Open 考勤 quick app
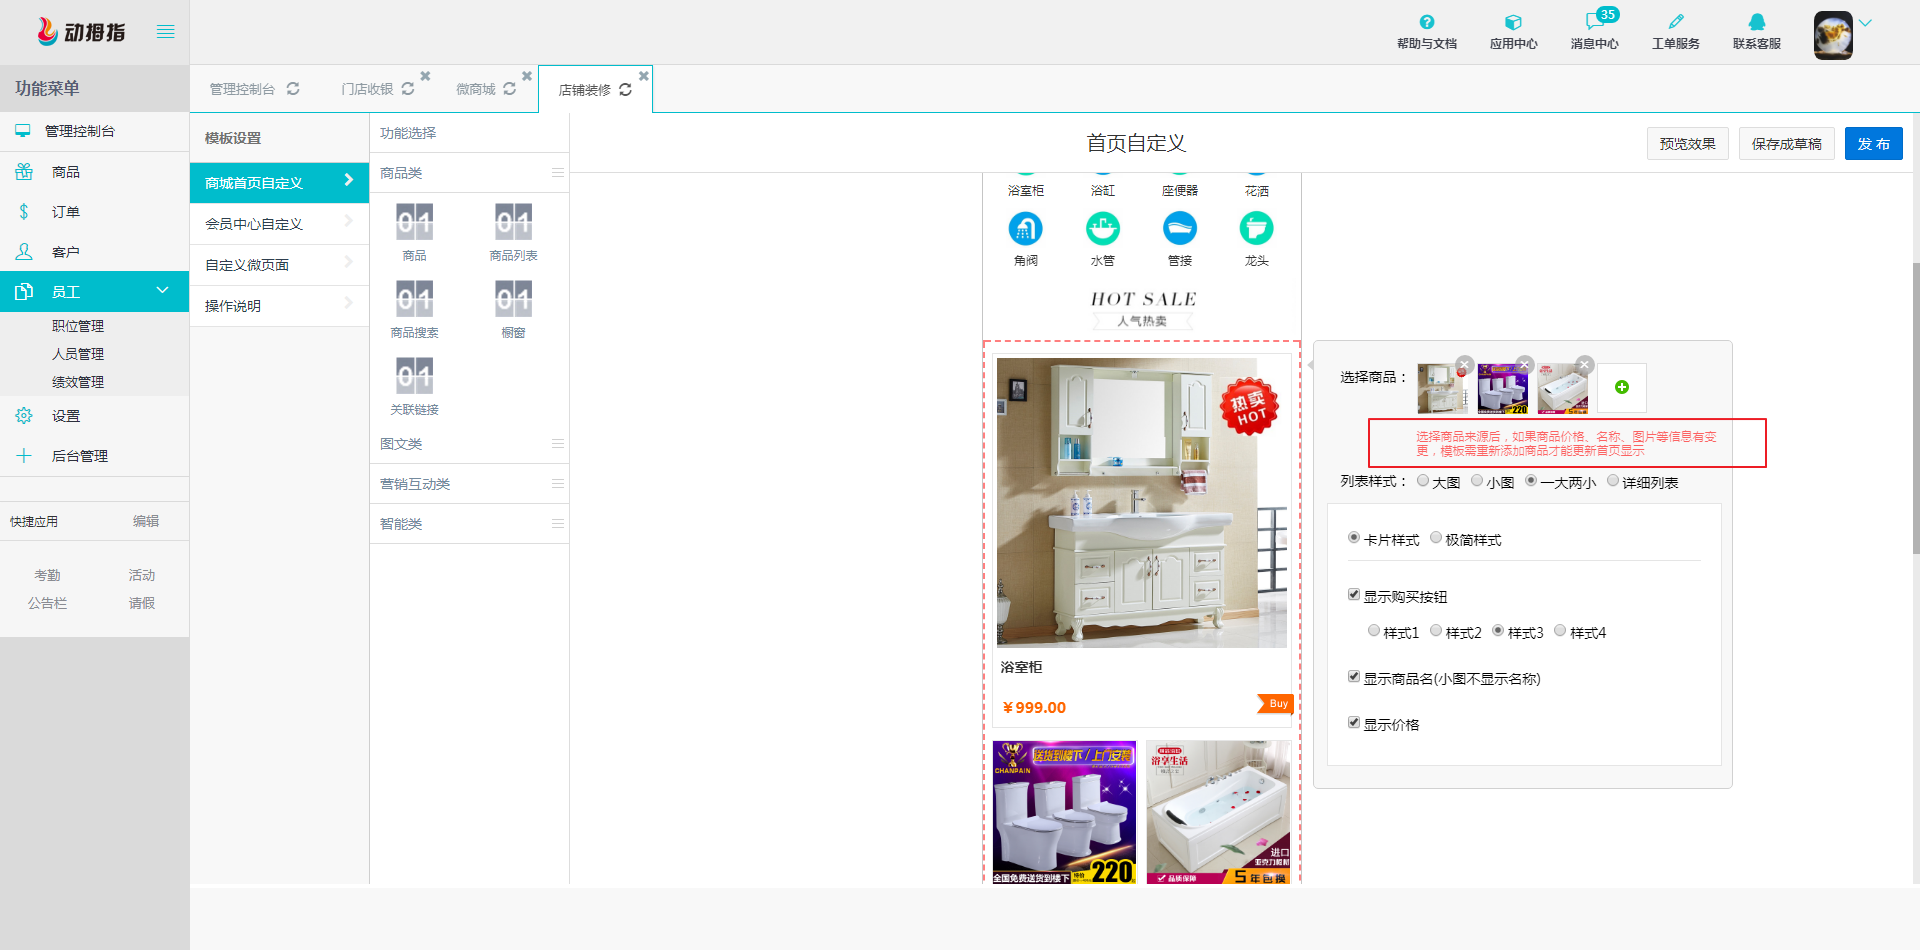Screen dimensions: 1920x950 [47, 575]
